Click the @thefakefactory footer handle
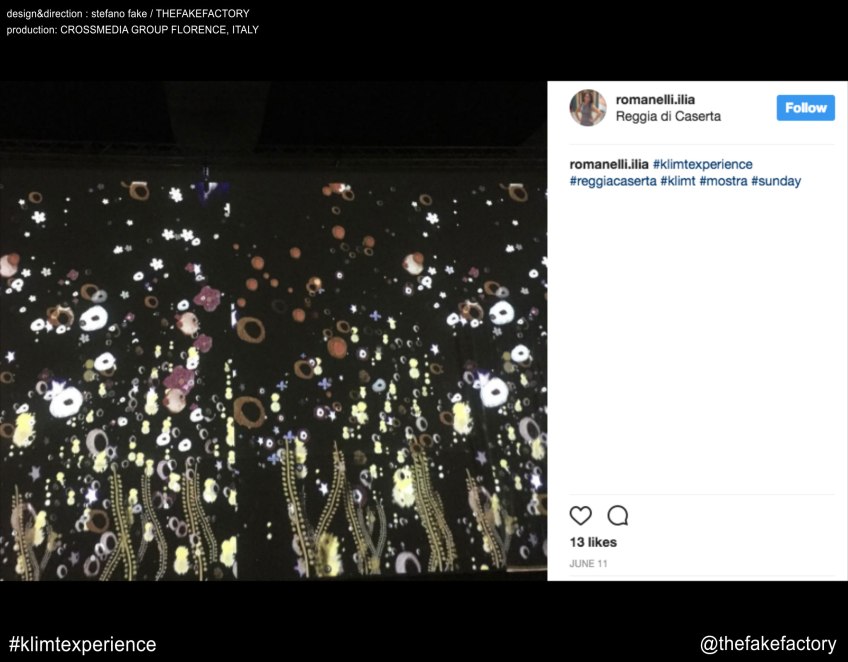 click(768, 644)
